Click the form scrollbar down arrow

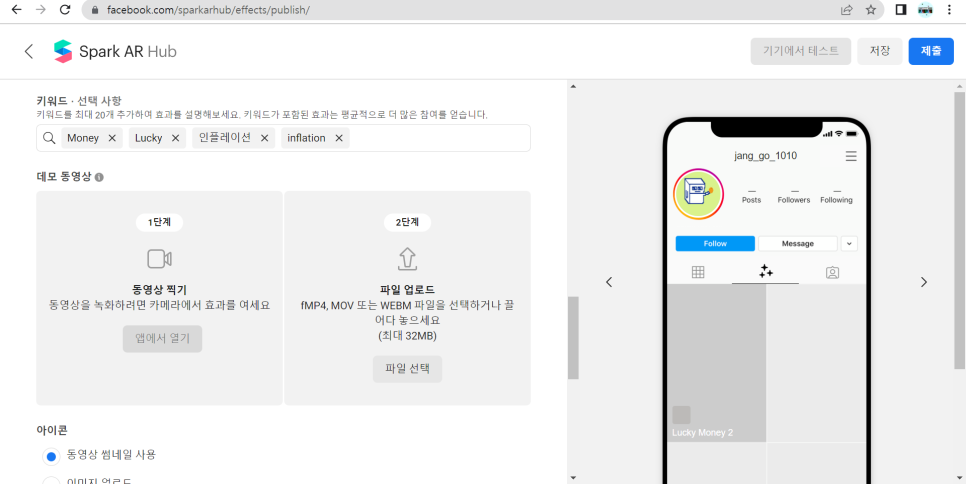pyautogui.click(x=573, y=478)
